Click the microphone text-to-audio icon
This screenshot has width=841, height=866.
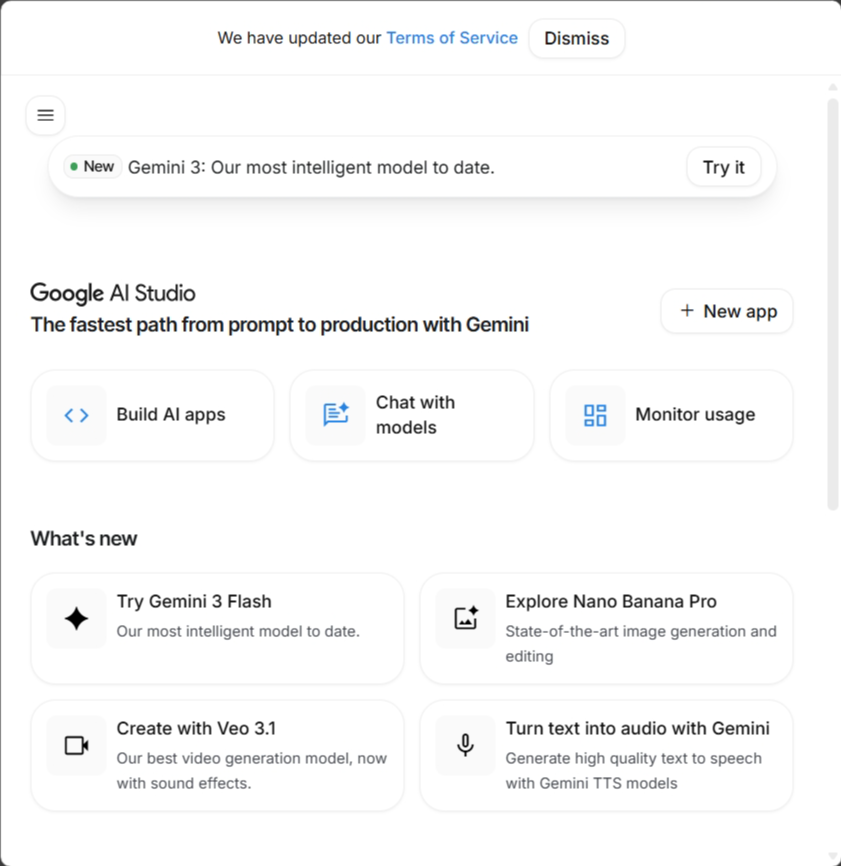pos(465,745)
